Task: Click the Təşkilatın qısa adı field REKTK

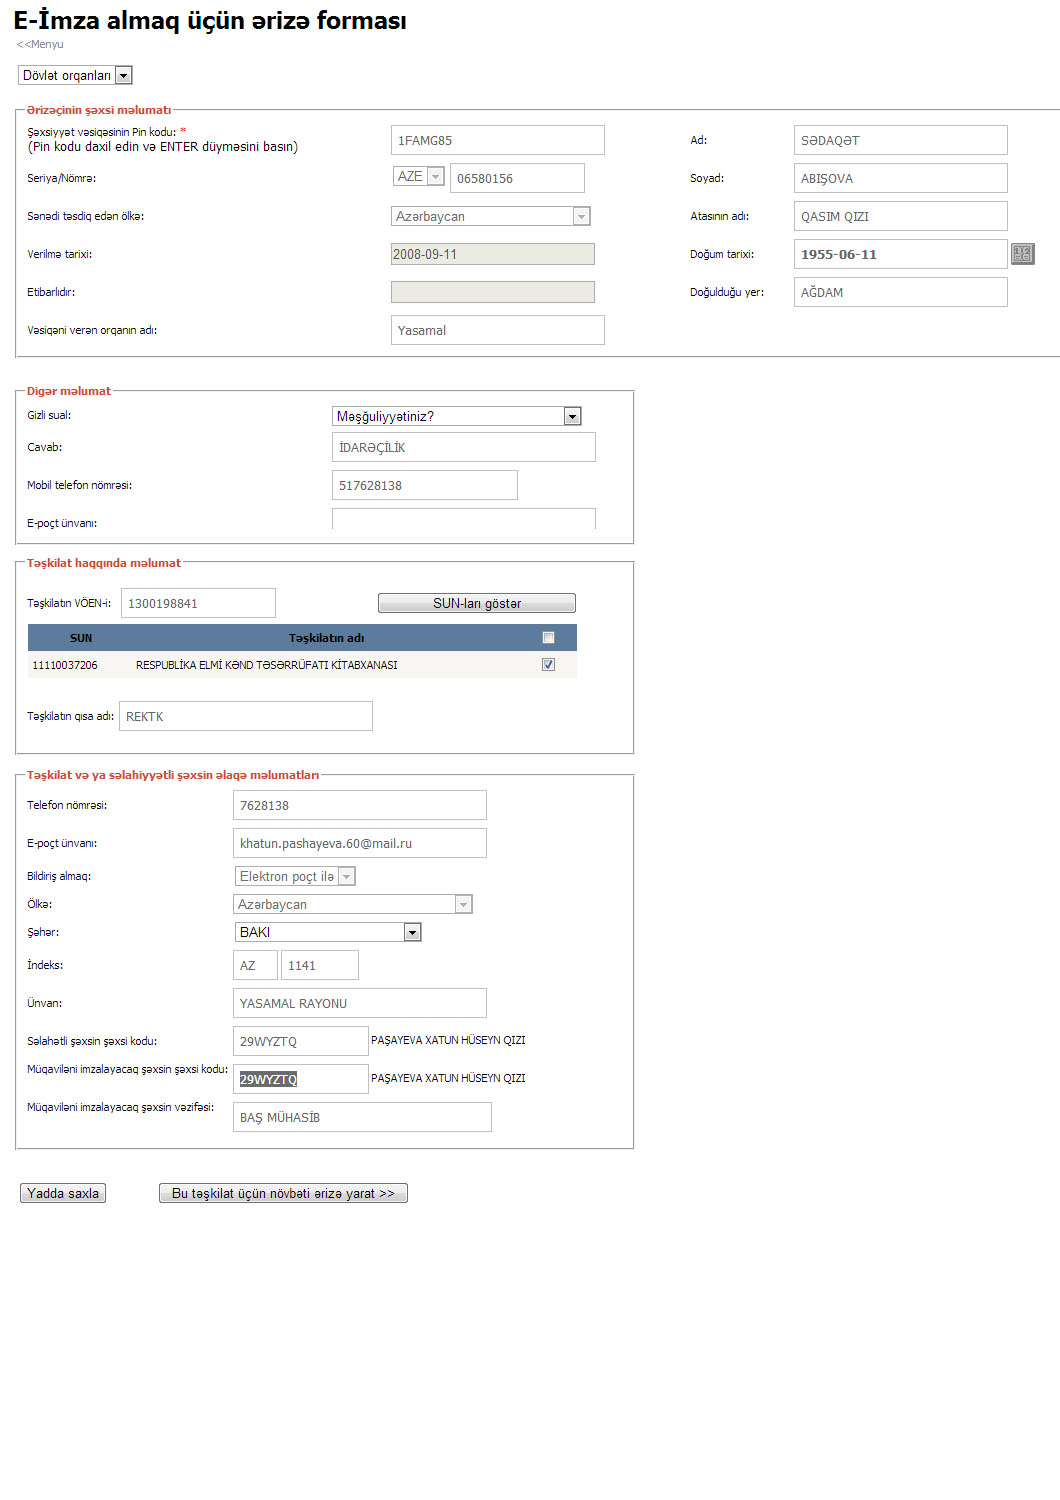Action: (x=246, y=716)
